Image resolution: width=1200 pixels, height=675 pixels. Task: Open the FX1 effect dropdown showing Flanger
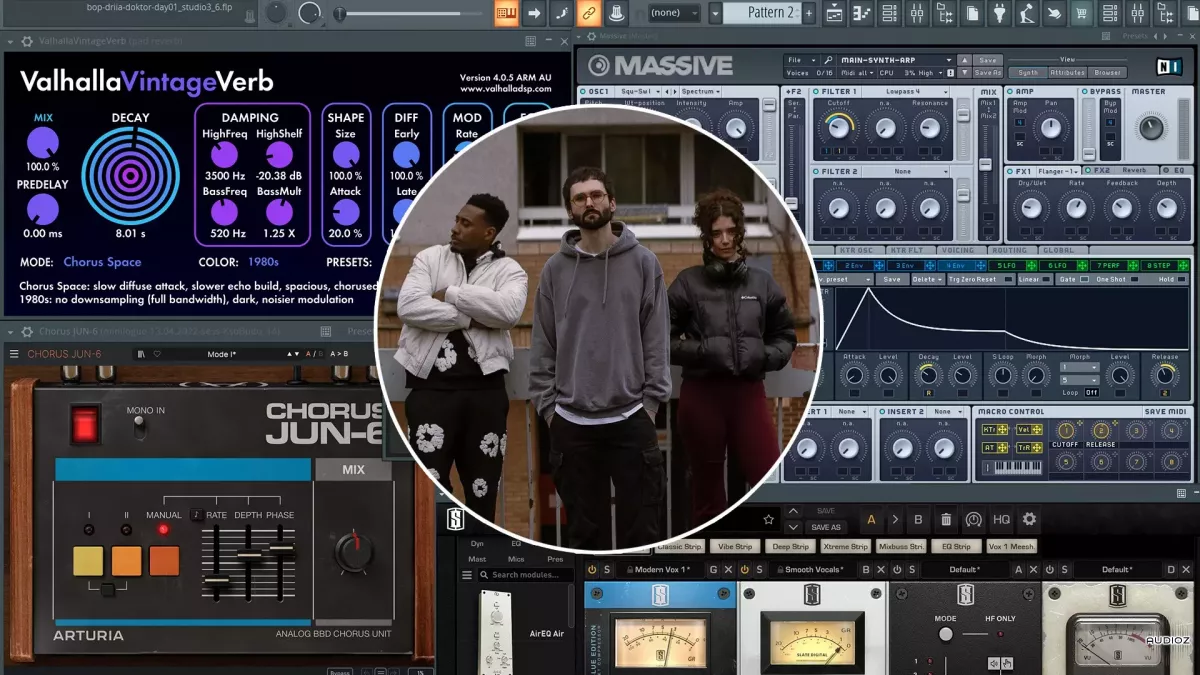pos(1060,171)
